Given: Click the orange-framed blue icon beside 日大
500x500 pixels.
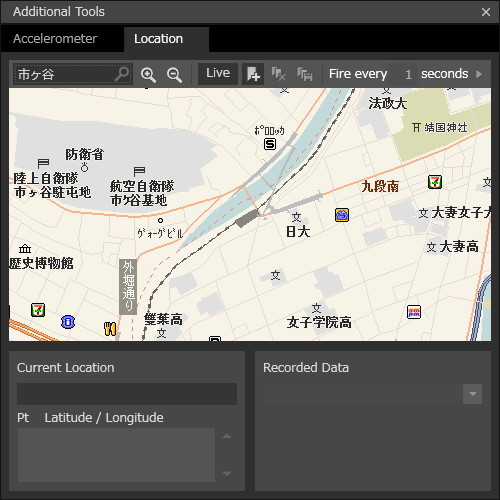Looking at the screenshot, I should click(342, 215).
